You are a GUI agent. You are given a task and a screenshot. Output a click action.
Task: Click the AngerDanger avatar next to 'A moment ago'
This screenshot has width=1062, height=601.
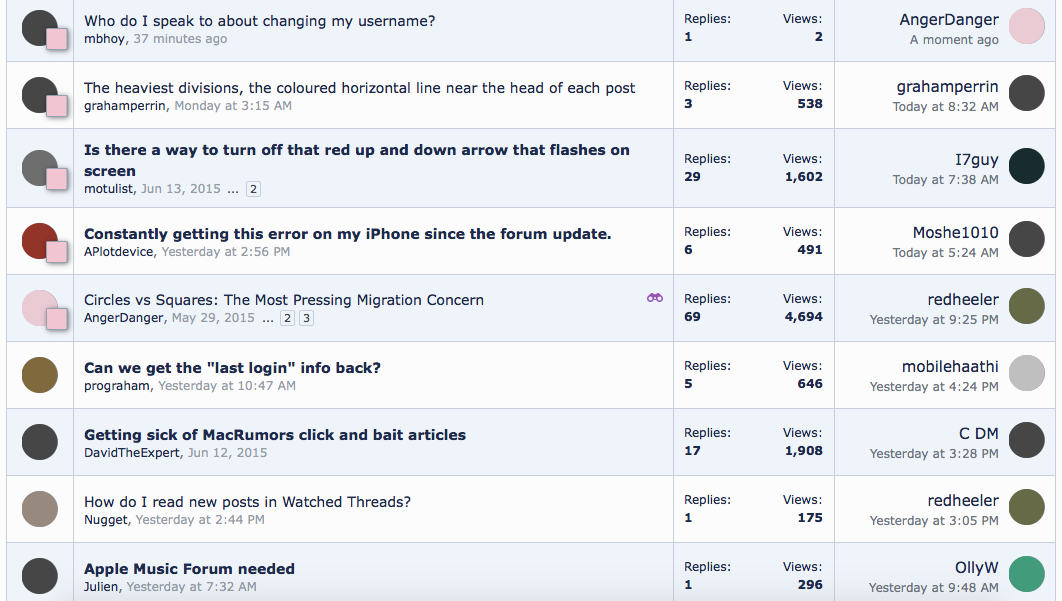tap(1026, 27)
